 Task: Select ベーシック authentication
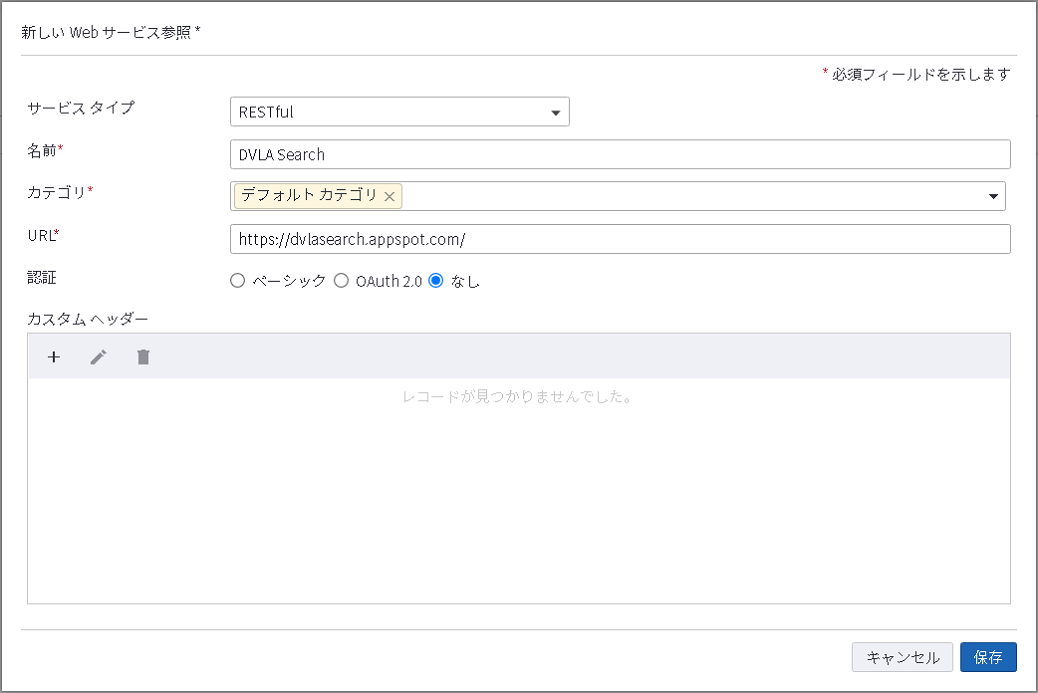pos(237,281)
